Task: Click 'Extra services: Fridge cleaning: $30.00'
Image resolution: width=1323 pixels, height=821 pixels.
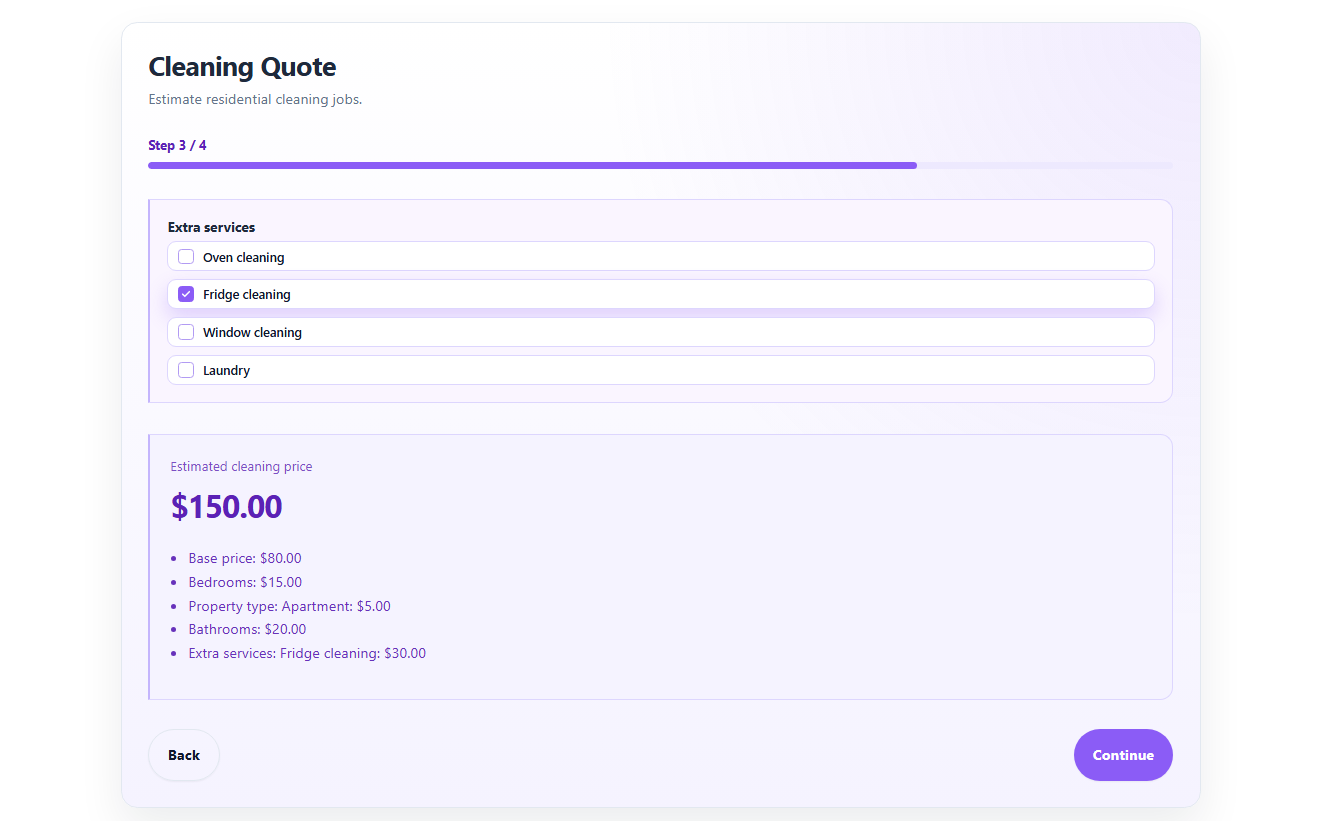Action: pyautogui.click(x=307, y=653)
